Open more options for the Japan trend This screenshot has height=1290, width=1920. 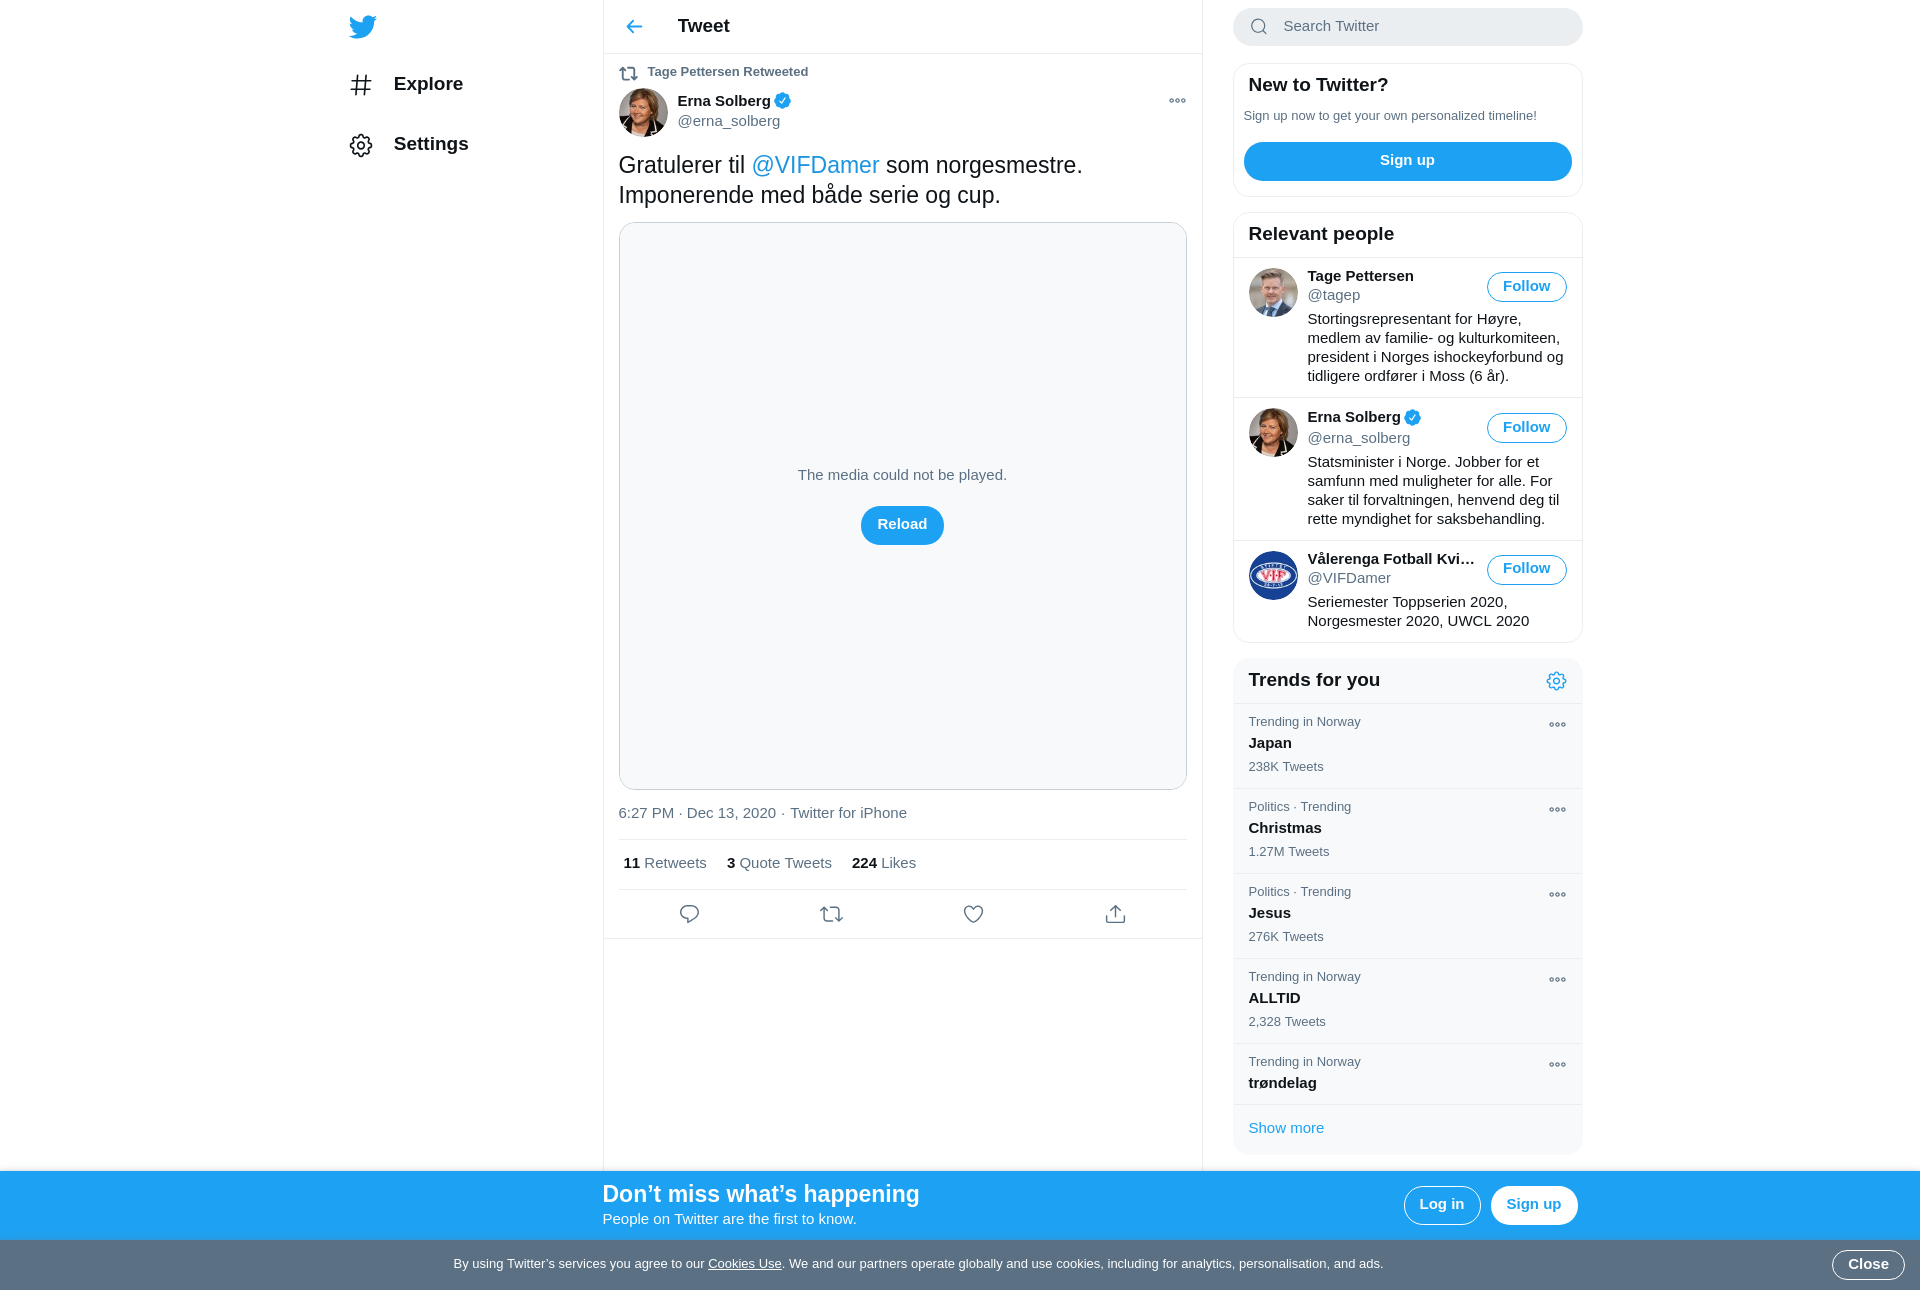coord(1557,725)
